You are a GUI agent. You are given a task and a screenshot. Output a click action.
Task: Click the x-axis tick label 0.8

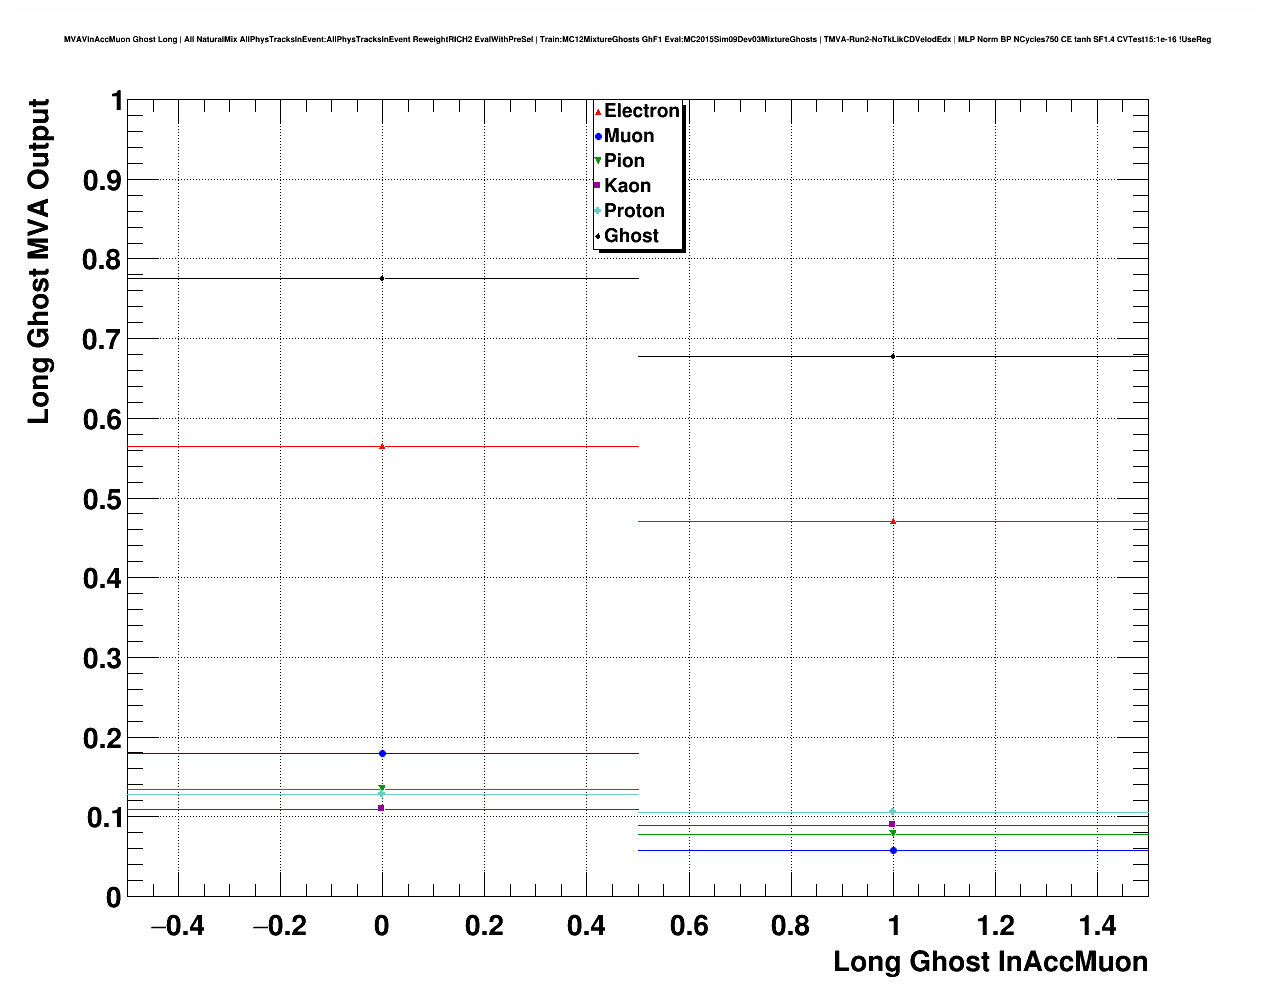coord(791,926)
